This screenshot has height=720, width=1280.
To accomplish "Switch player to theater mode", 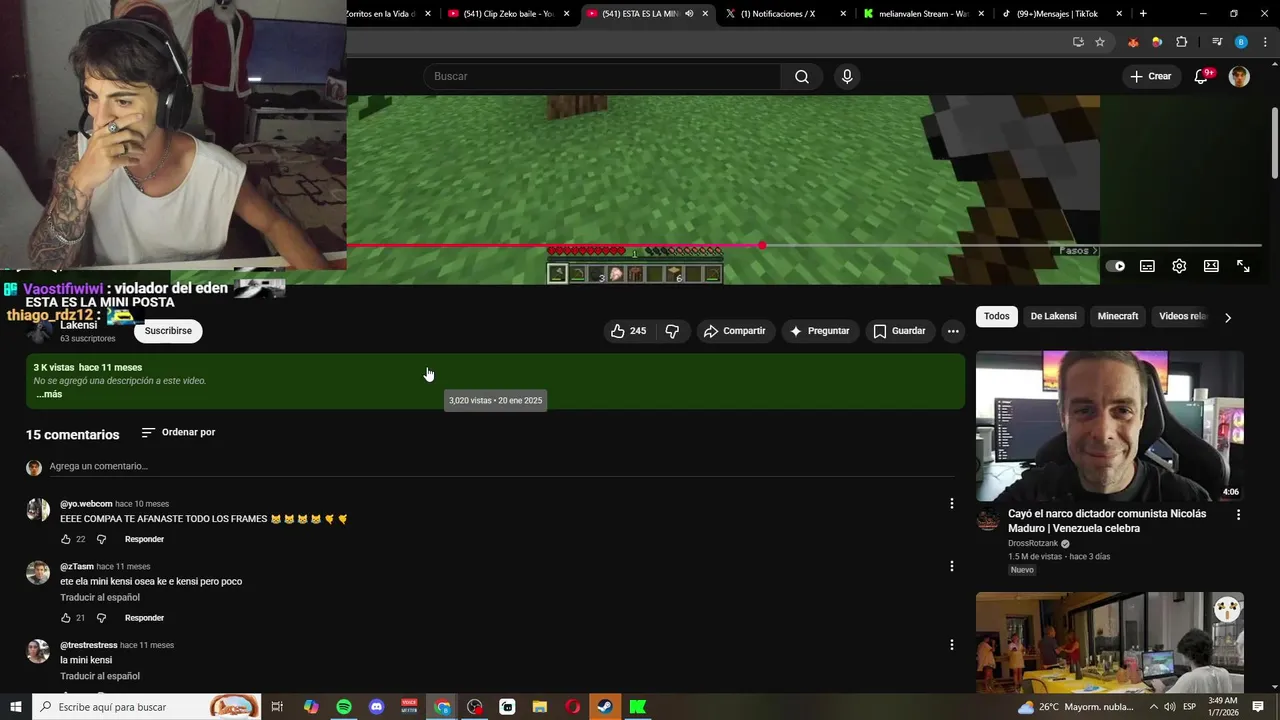I will tap(1211, 266).
